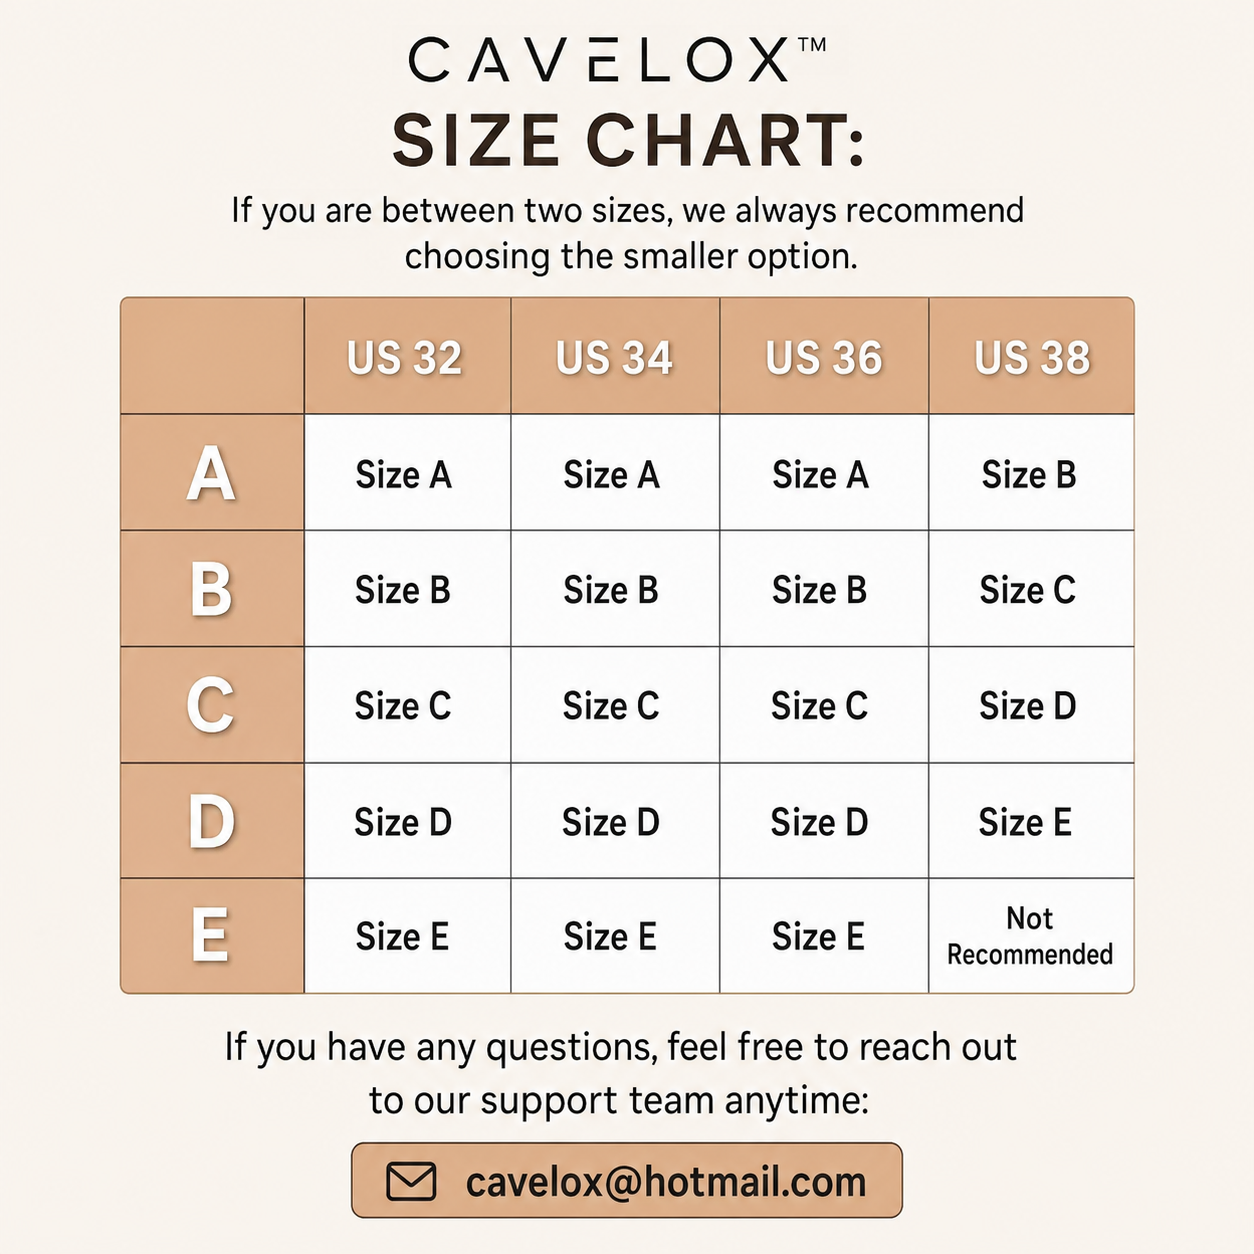Viewport: 1254px width, 1254px height.
Task: Click the row header letter B
Action: (x=211, y=589)
